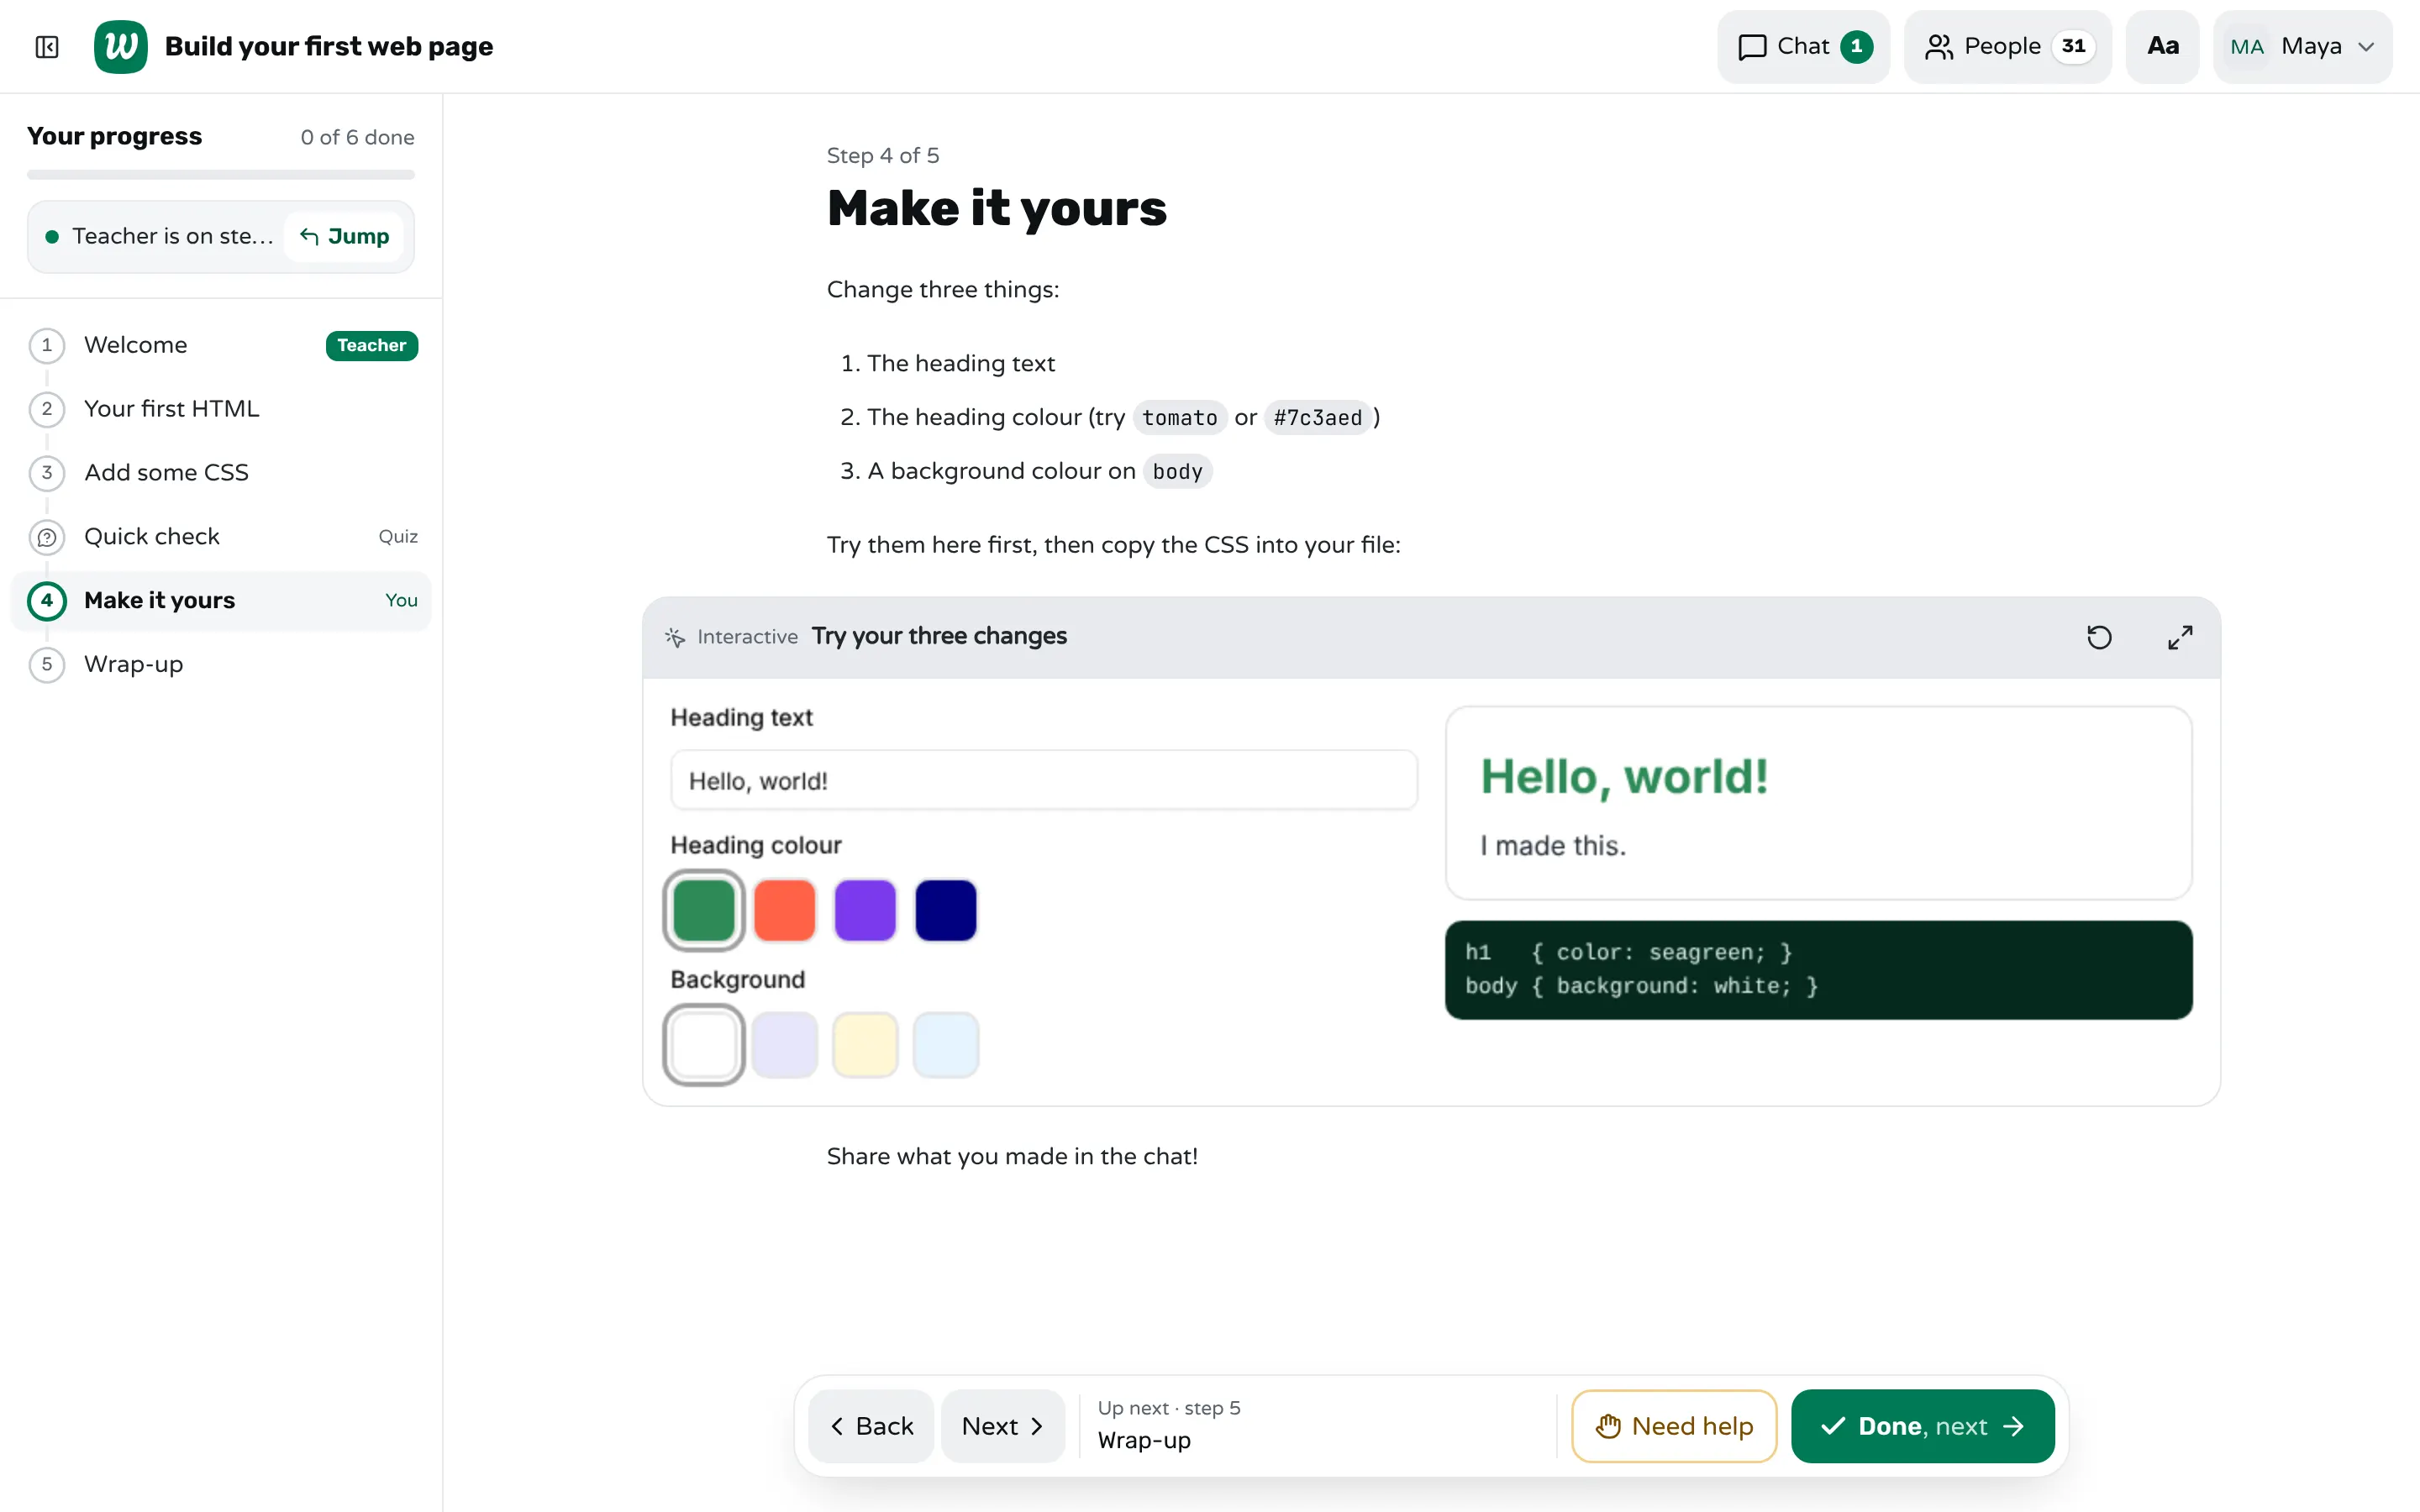Go to step 5 Wrap-up in sidebar
This screenshot has height=1512, width=2420.
[223, 665]
